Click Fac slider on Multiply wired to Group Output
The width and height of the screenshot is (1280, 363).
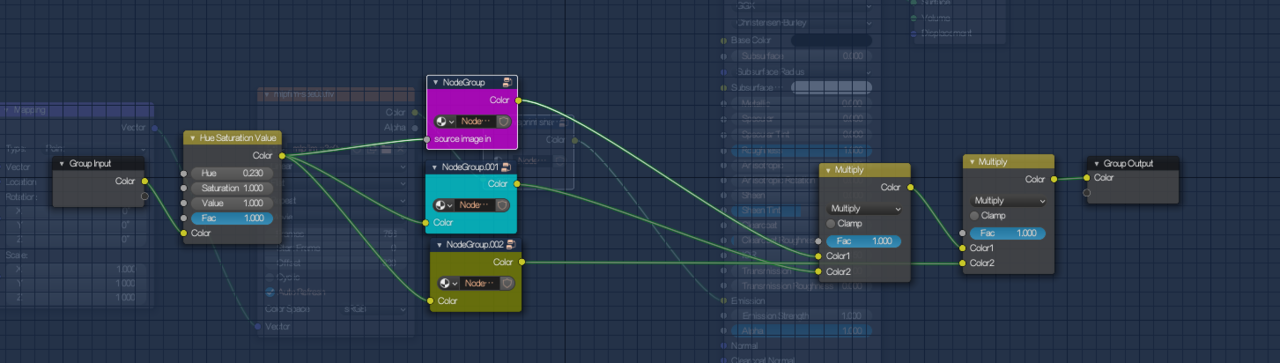pos(1008,233)
